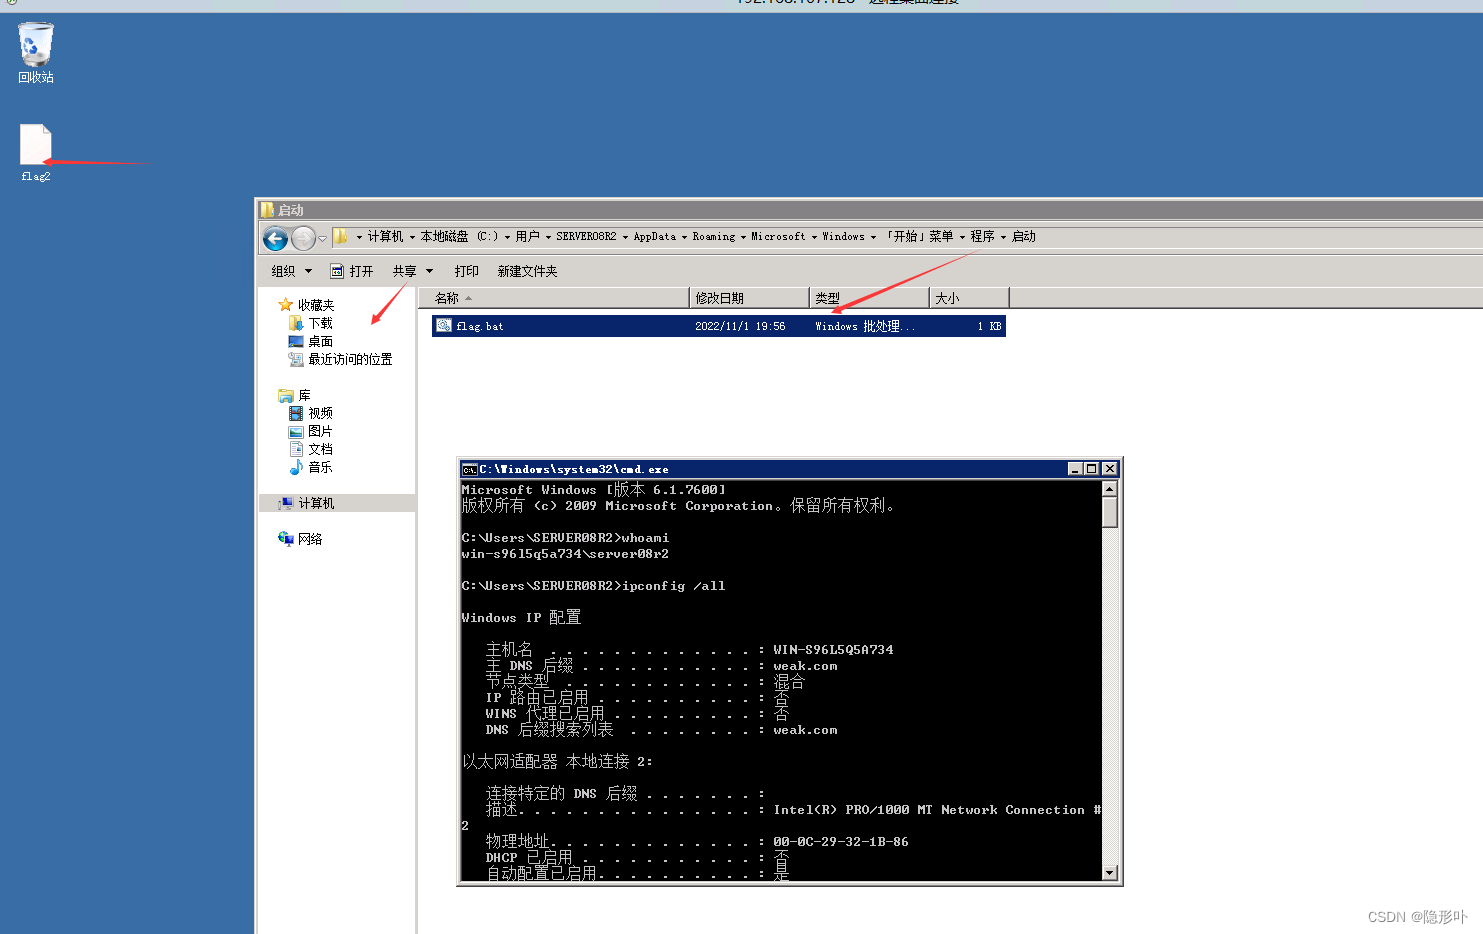Click 启动 in the address breadcrumb
Image resolution: width=1483 pixels, height=934 pixels.
[1024, 237]
